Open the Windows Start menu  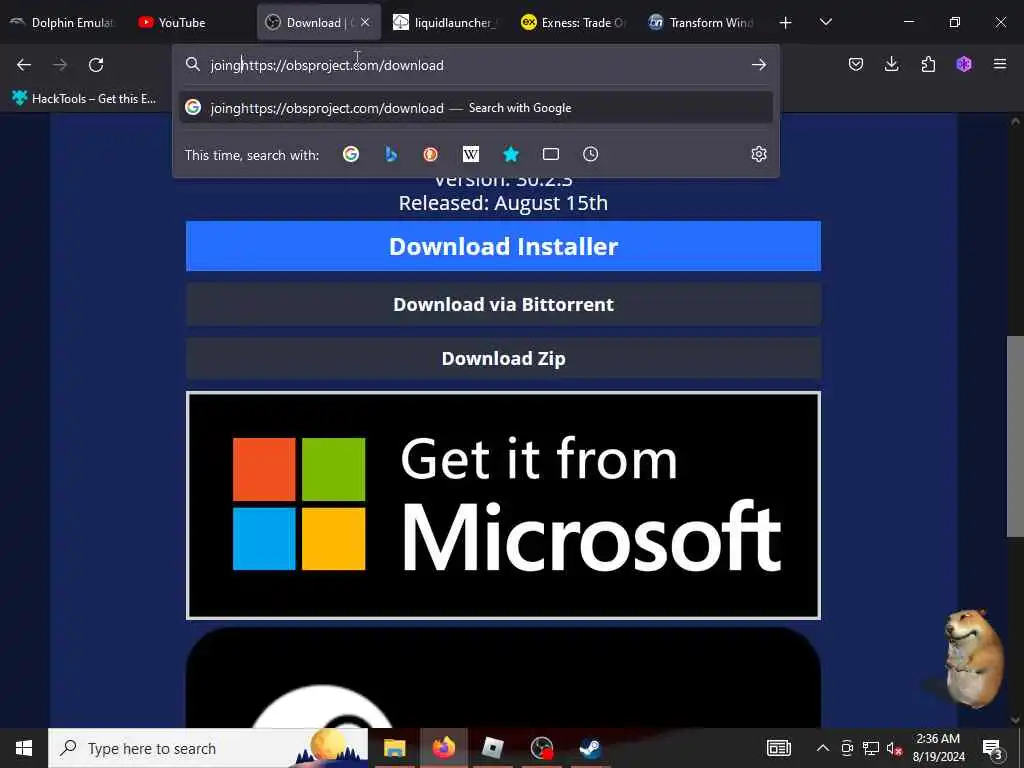(x=24, y=748)
